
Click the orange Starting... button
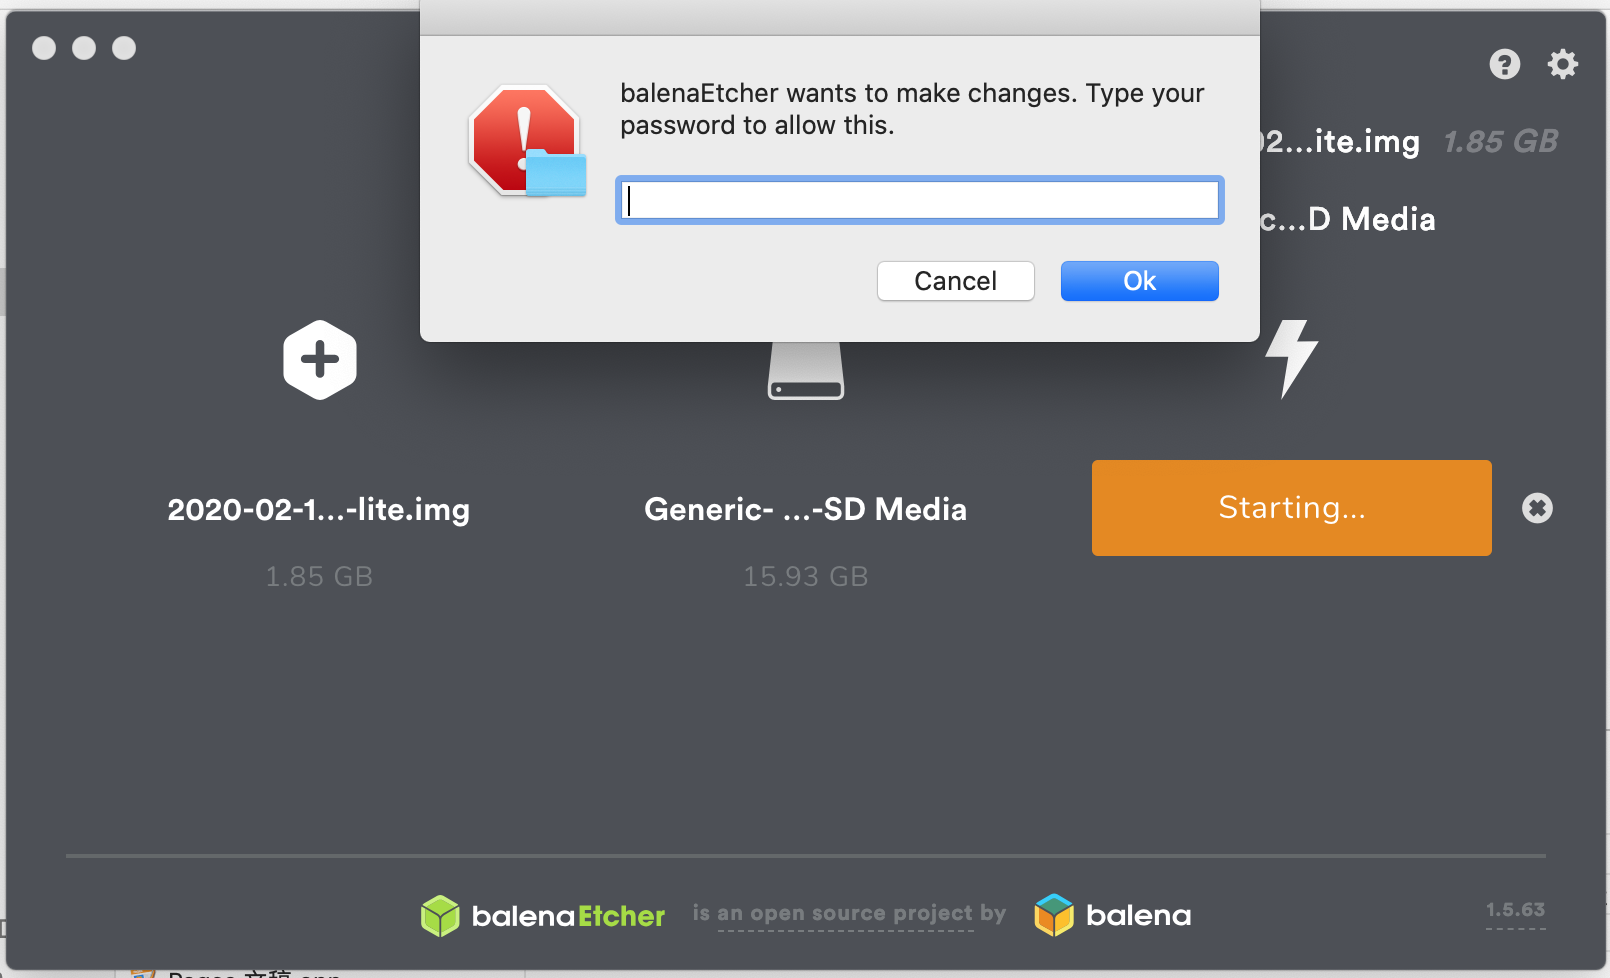pyautogui.click(x=1291, y=508)
